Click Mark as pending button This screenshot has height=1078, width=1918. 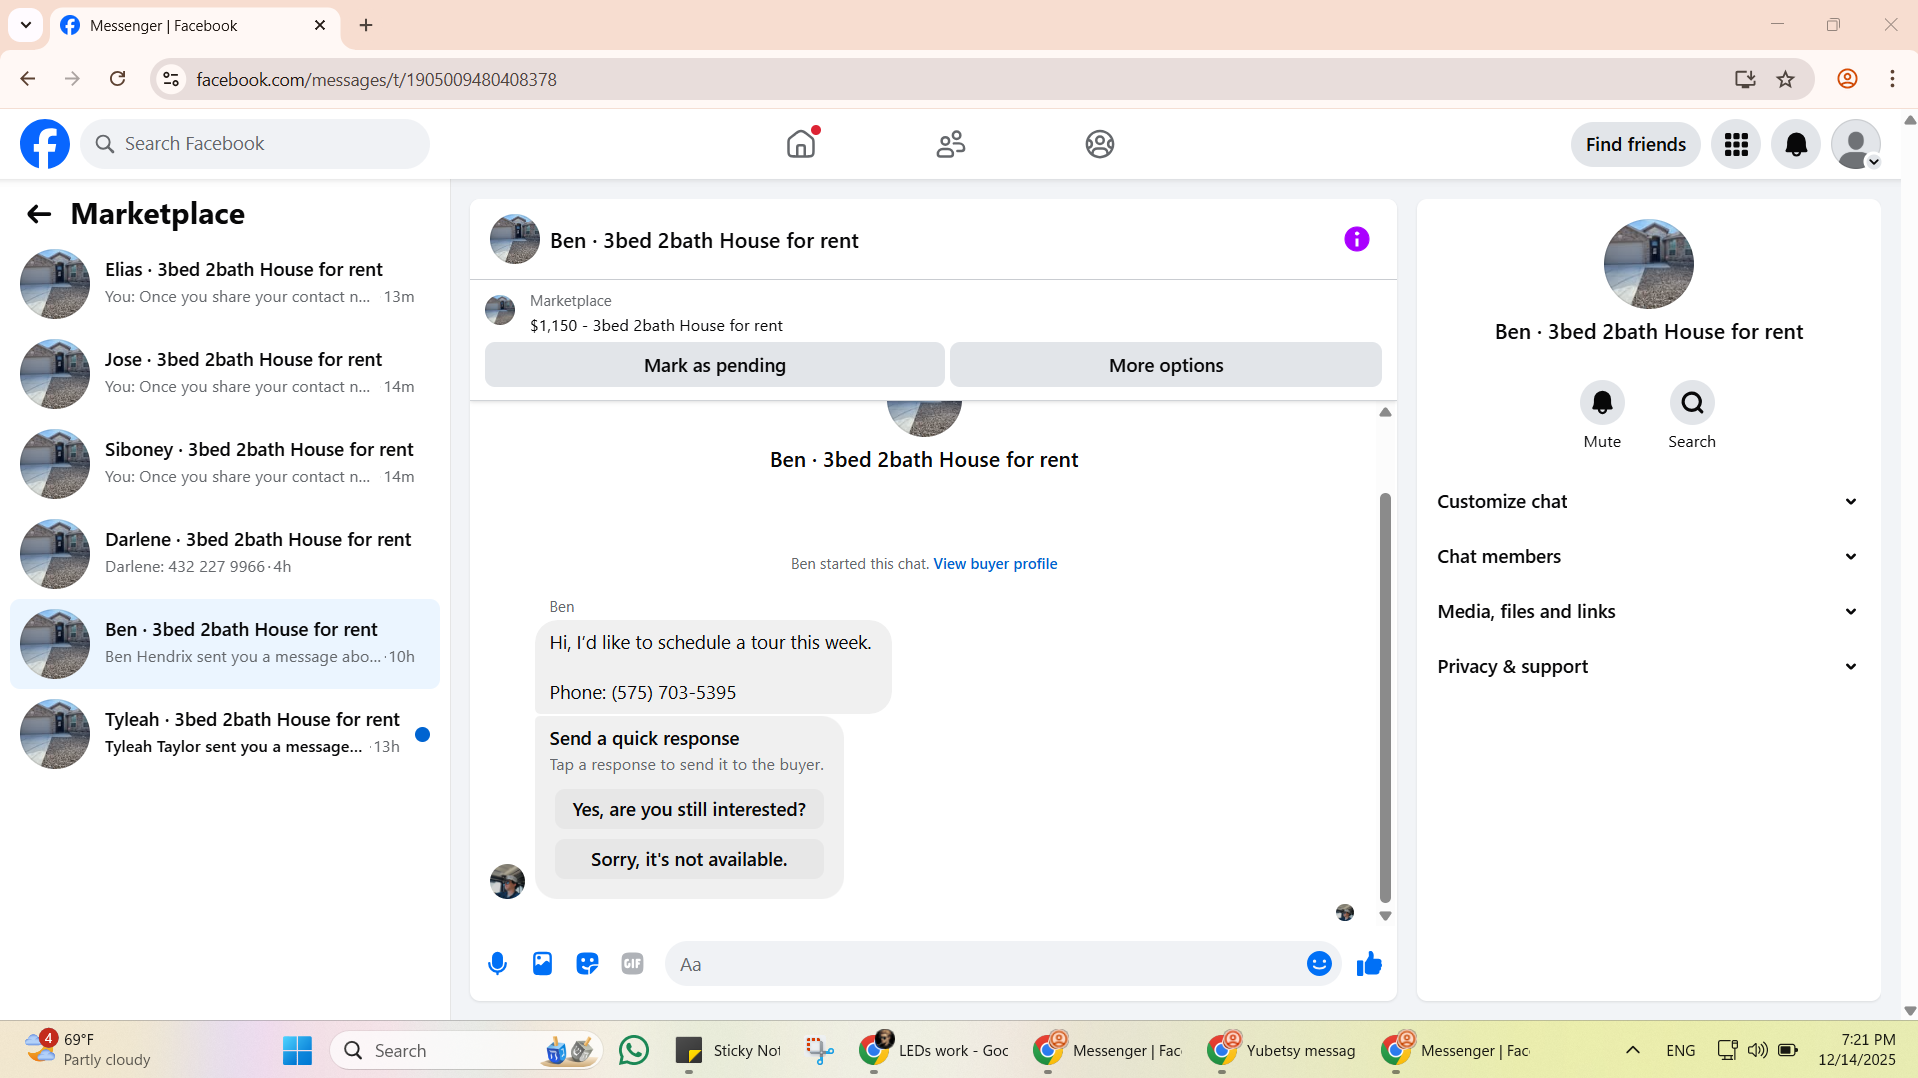coord(715,365)
